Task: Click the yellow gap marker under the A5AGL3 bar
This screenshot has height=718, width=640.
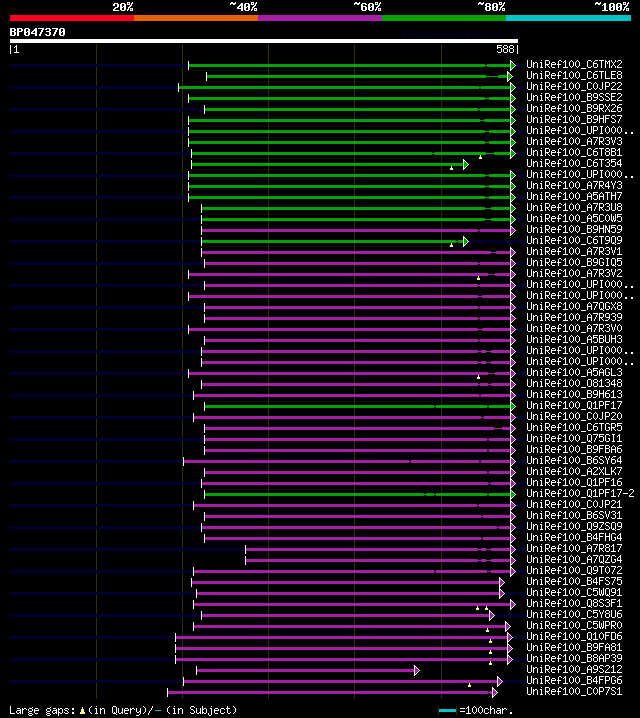Action: [478, 377]
